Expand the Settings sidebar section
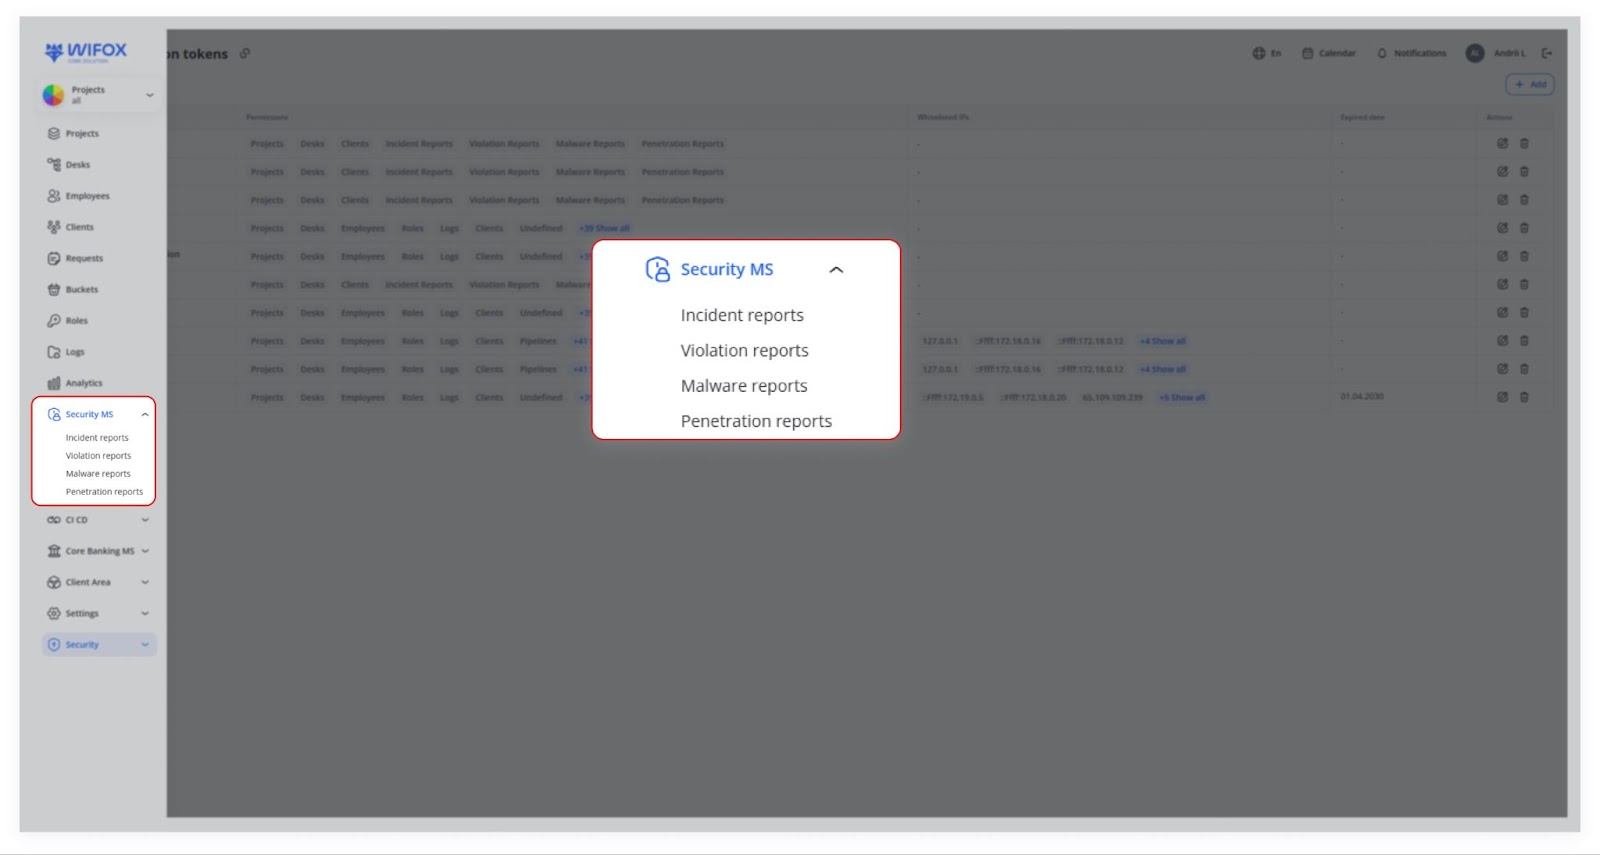 (x=145, y=613)
